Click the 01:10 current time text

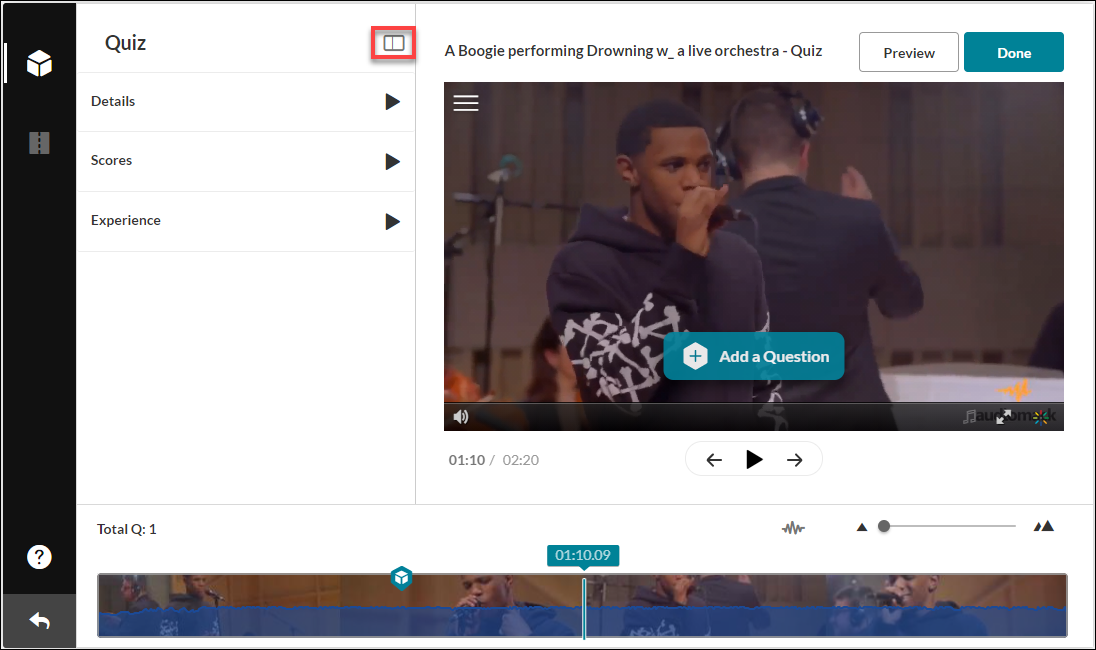(467, 460)
